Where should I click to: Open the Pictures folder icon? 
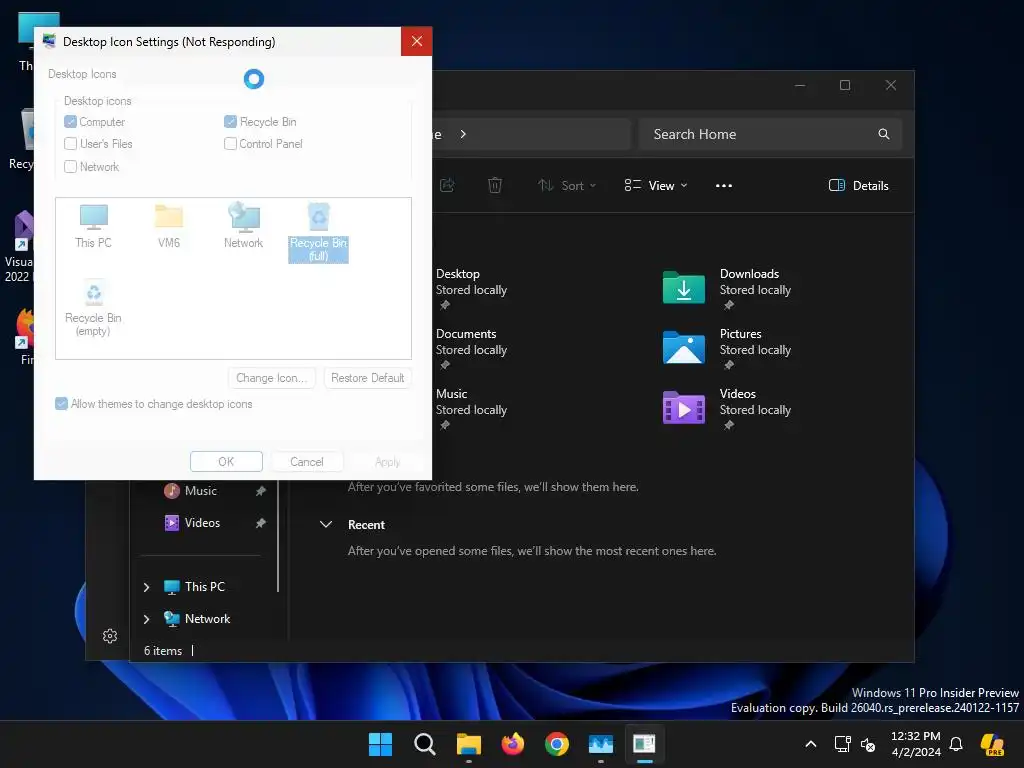click(684, 347)
